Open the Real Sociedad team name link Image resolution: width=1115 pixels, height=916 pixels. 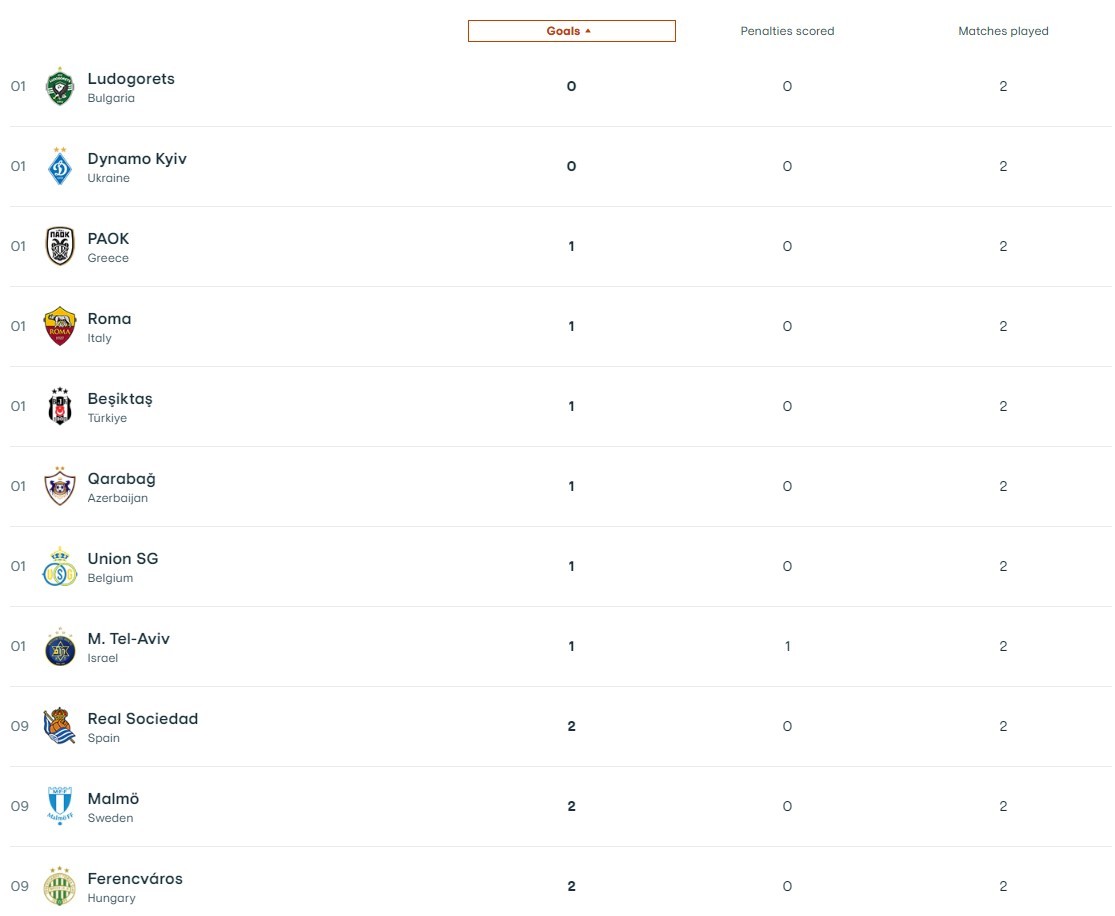pos(143,719)
